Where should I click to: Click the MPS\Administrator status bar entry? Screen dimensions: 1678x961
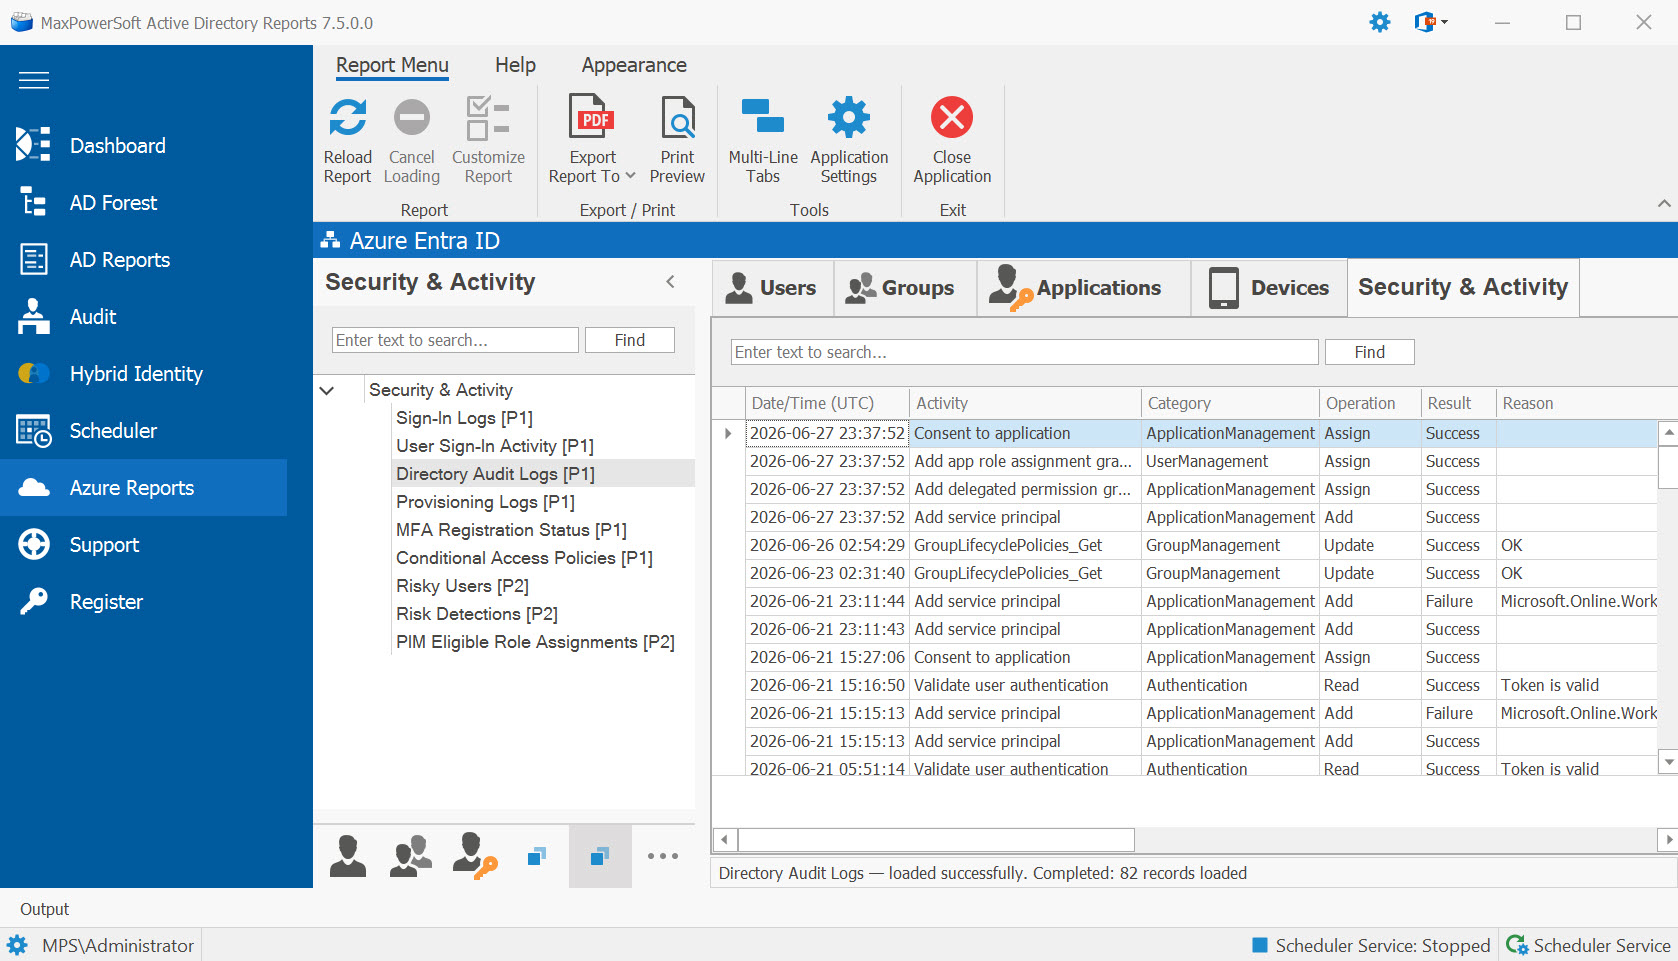click(101, 945)
